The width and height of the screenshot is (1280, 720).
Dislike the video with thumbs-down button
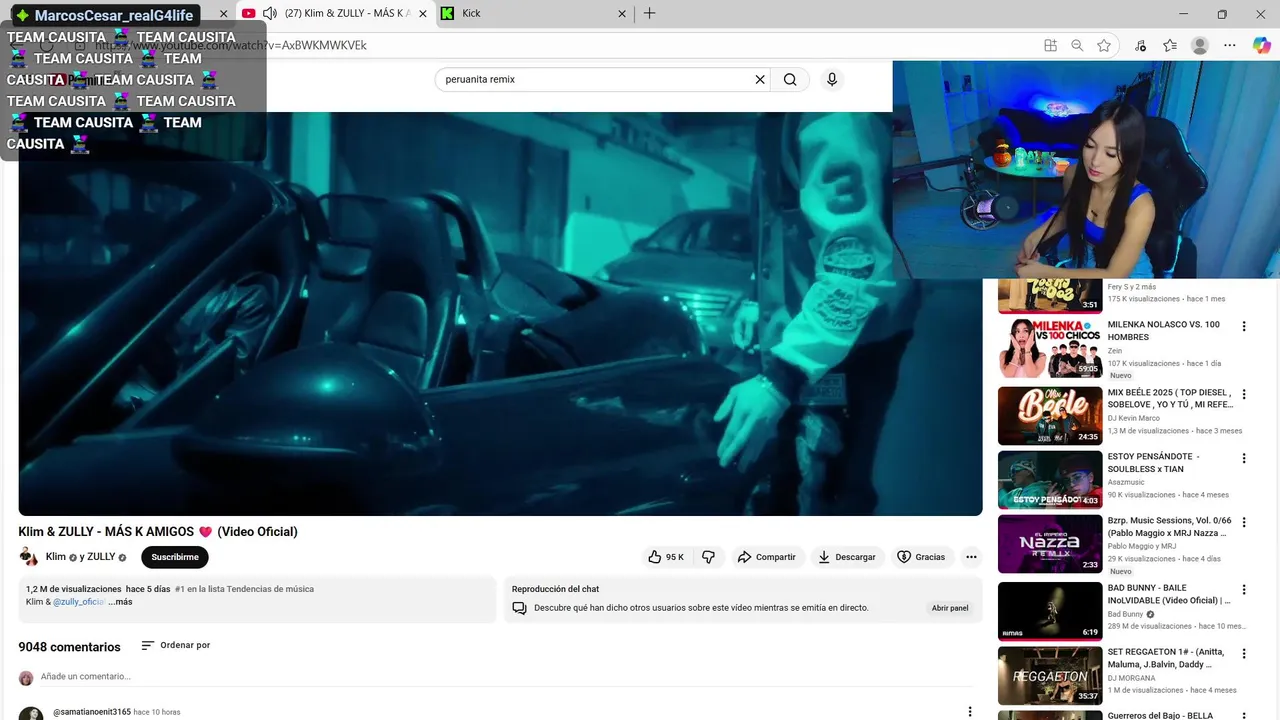708,557
